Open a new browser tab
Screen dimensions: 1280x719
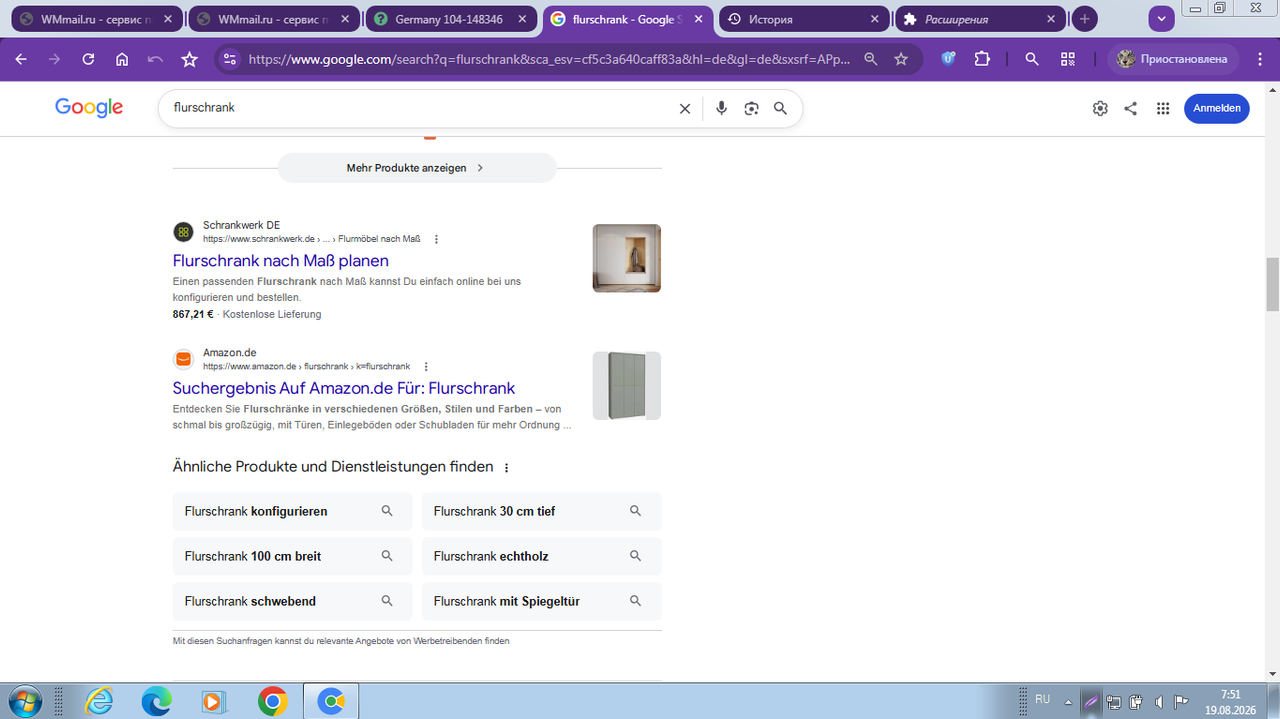(x=1085, y=19)
